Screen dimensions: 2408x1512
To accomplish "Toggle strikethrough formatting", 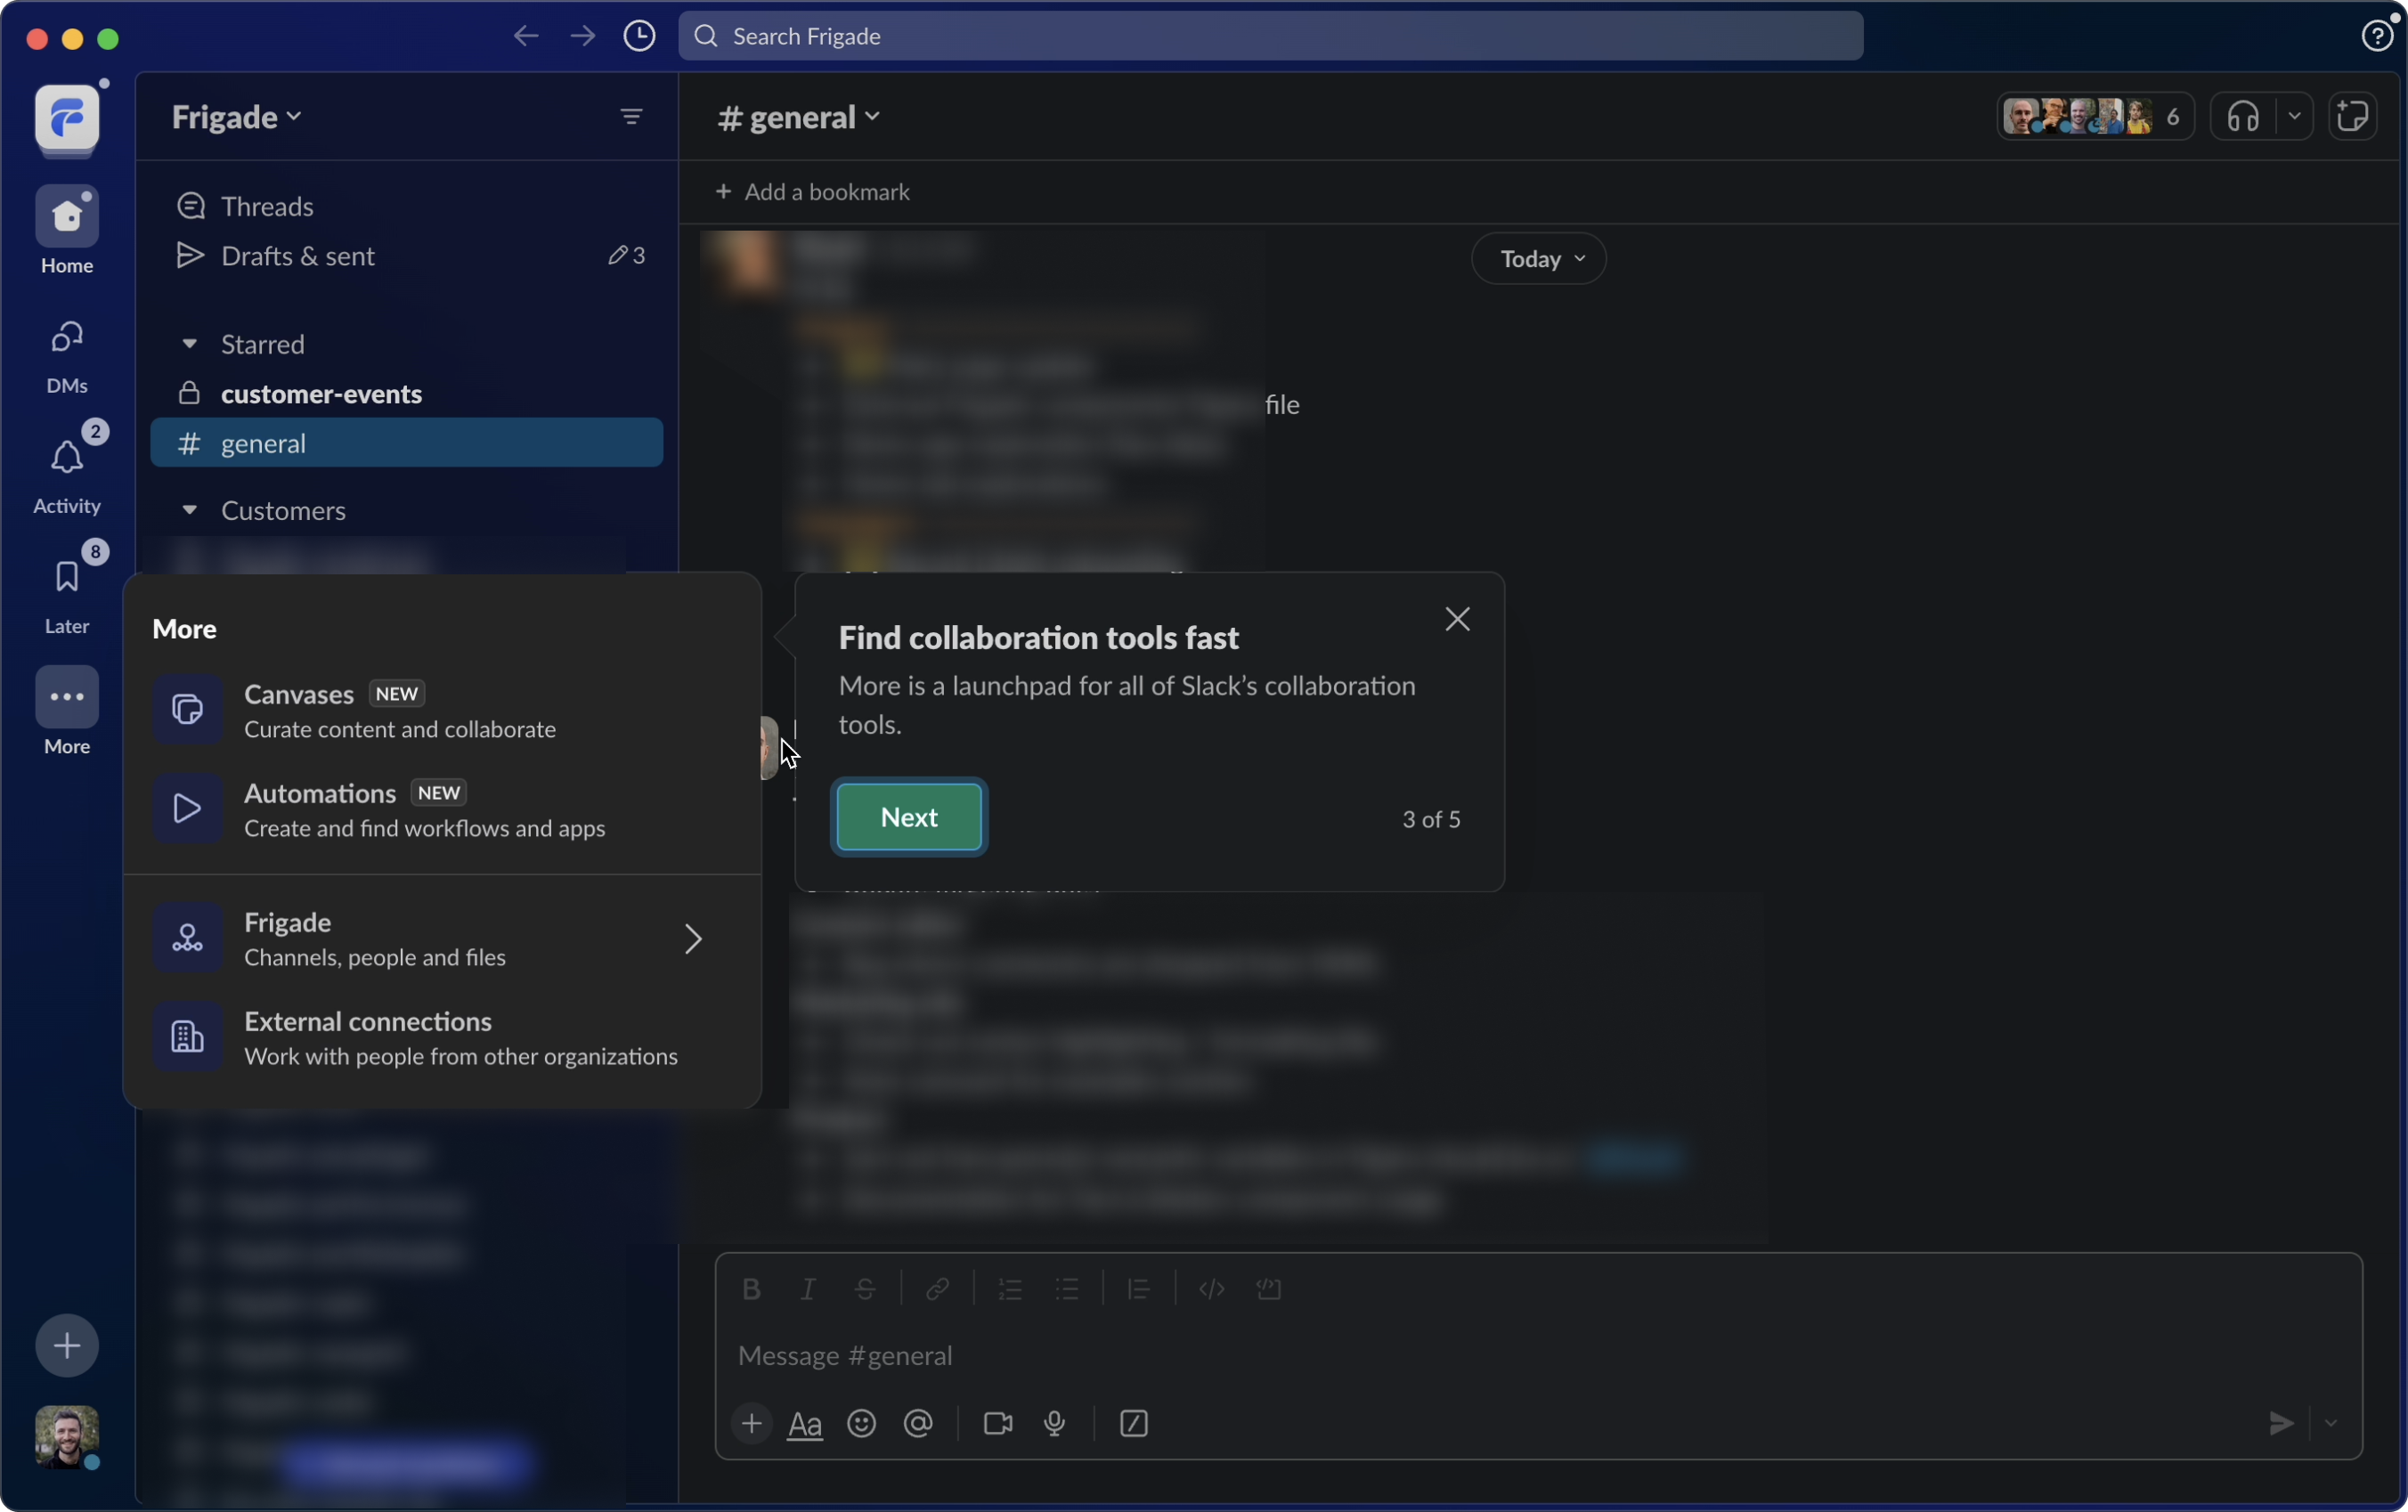I will 865,1289.
